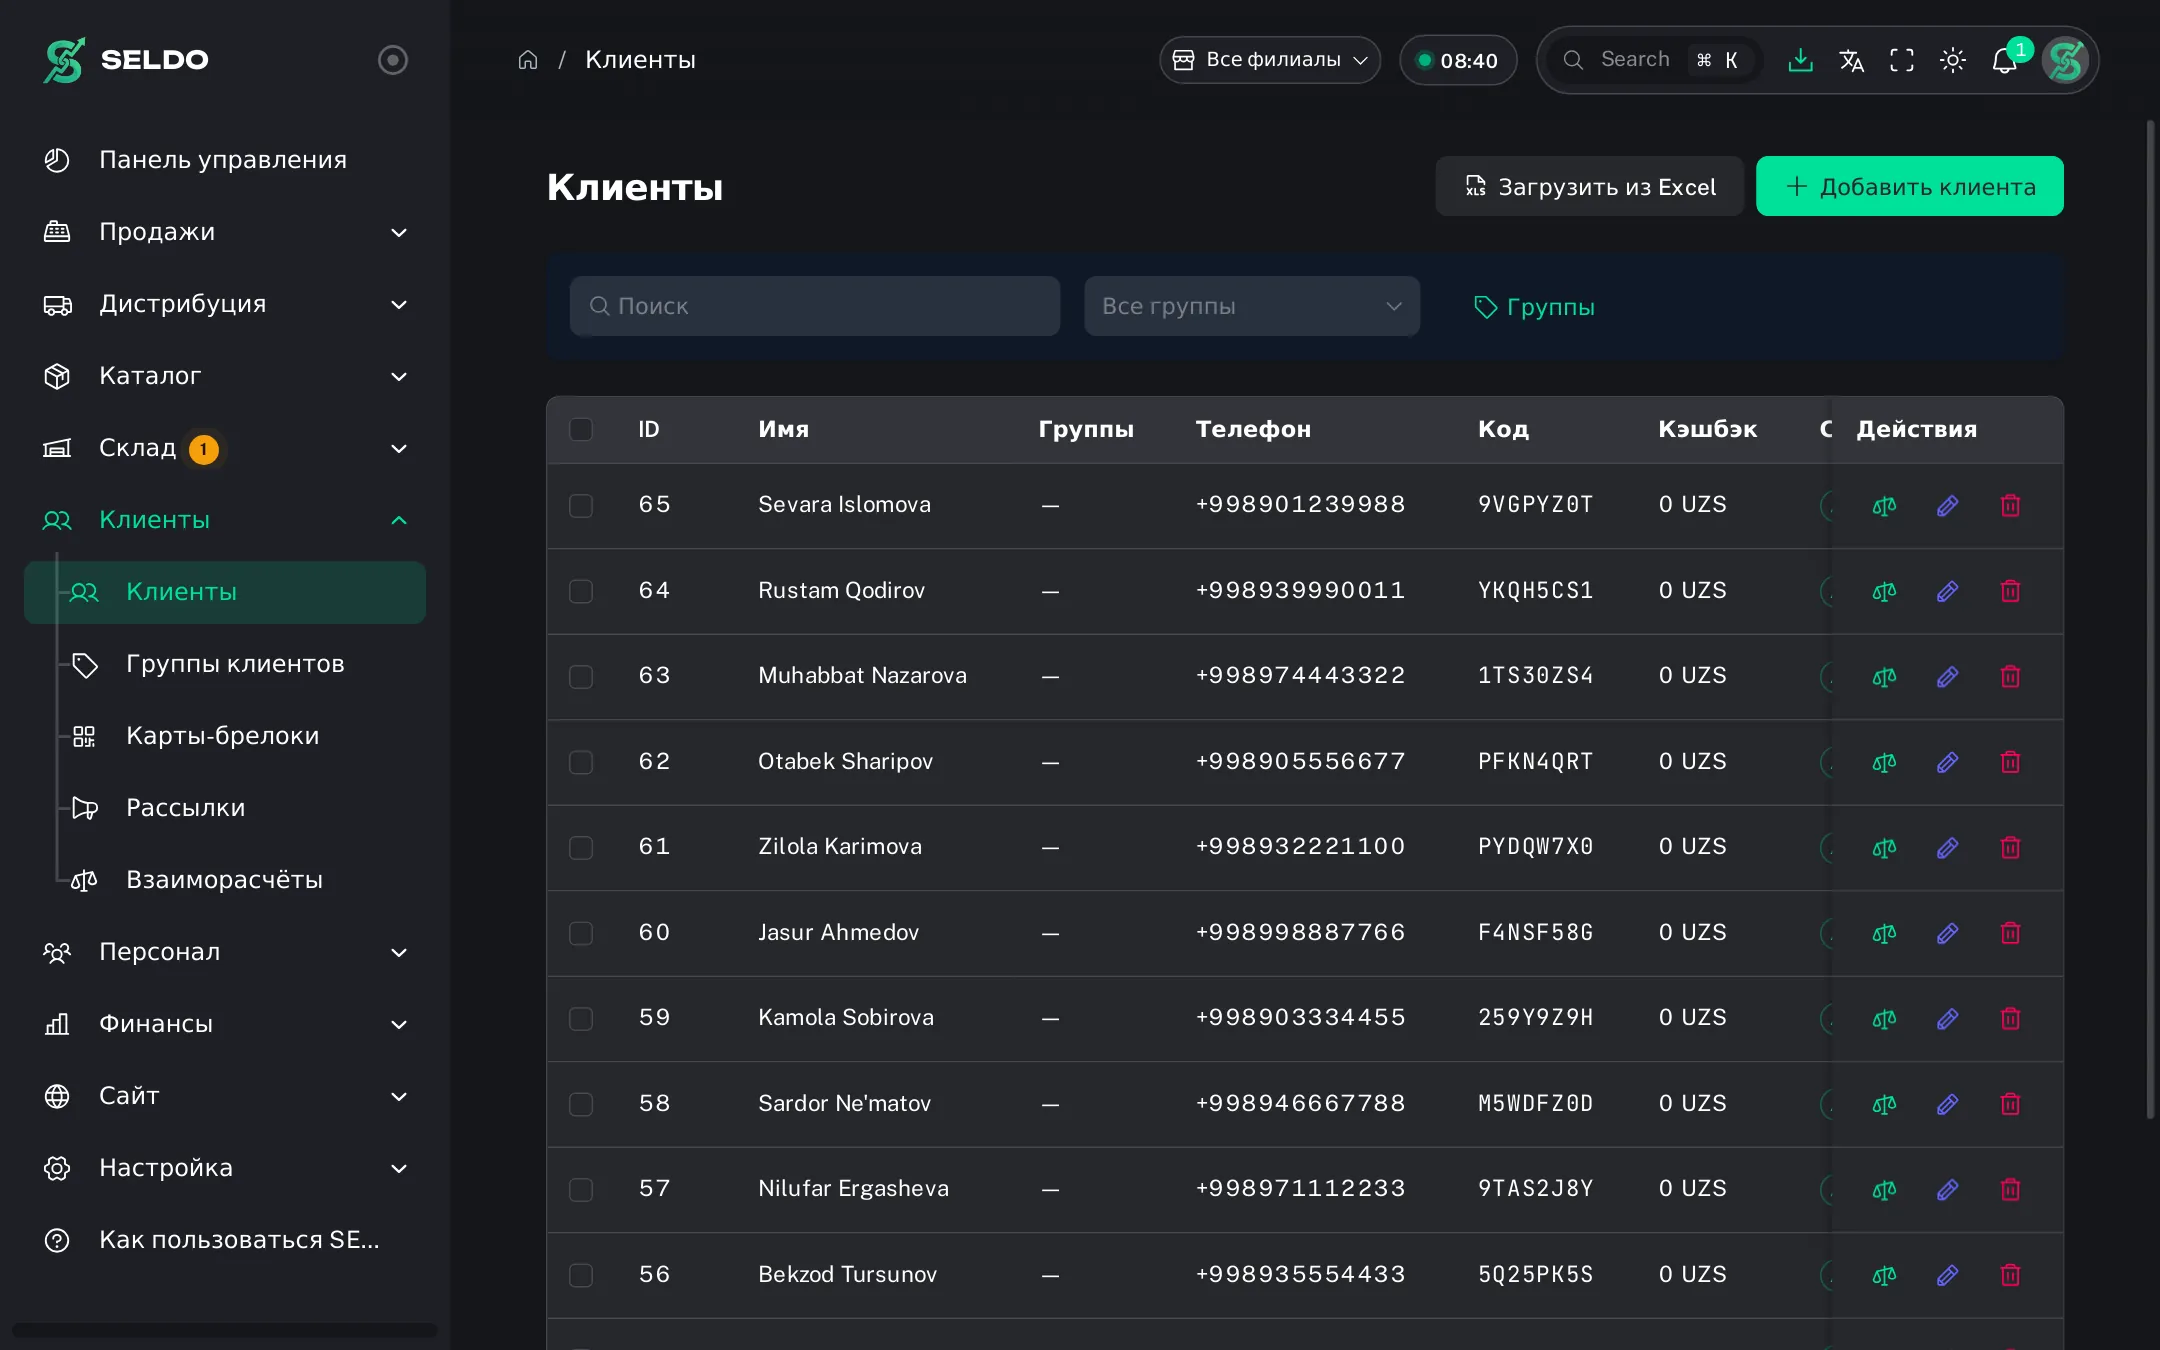Toggle fullscreen mode icon
The height and width of the screenshot is (1350, 2160).
pos(1902,60)
